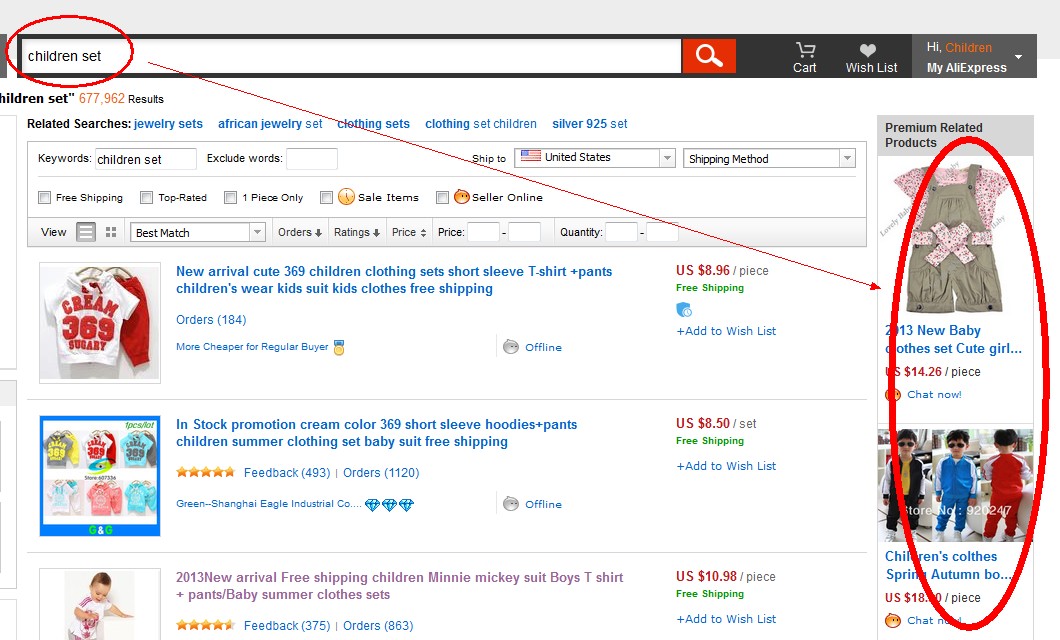This screenshot has height=640, width=1060.
Task: View Orders (863) link
Action: (378, 626)
